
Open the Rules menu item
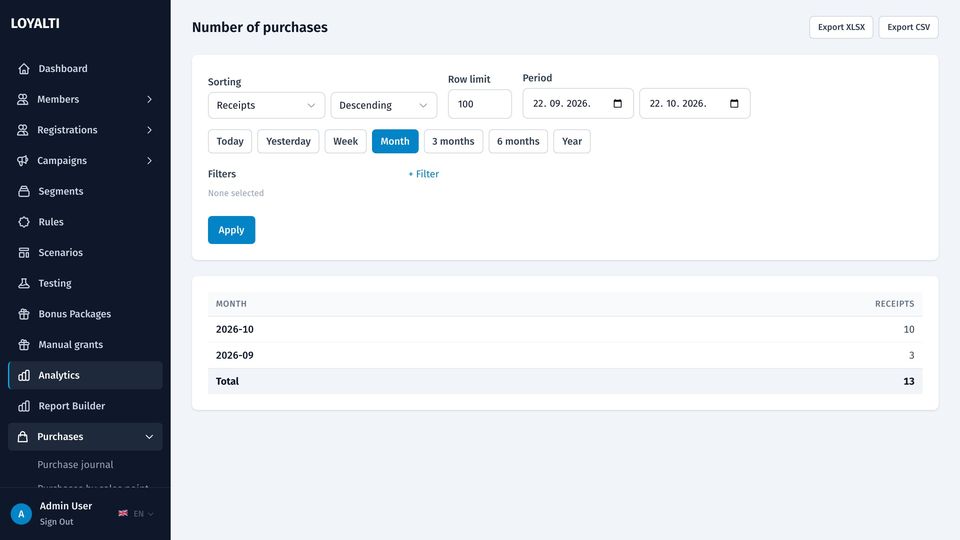point(85,222)
